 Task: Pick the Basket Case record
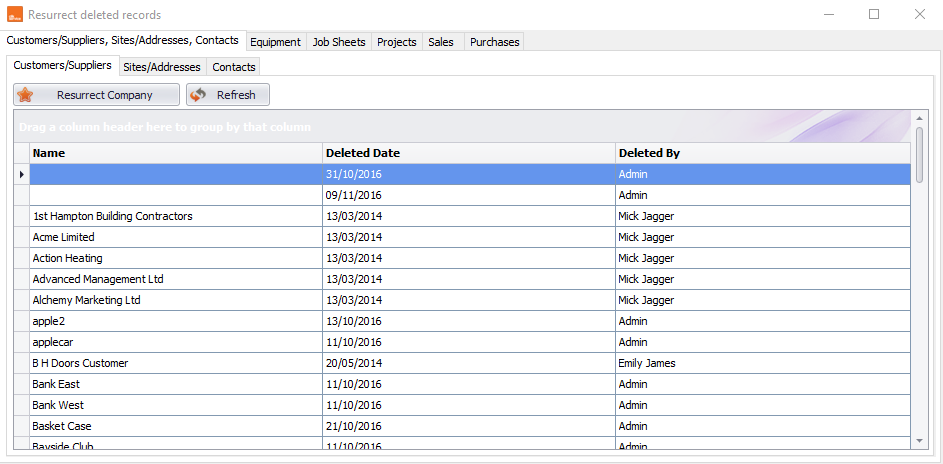(462, 426)
